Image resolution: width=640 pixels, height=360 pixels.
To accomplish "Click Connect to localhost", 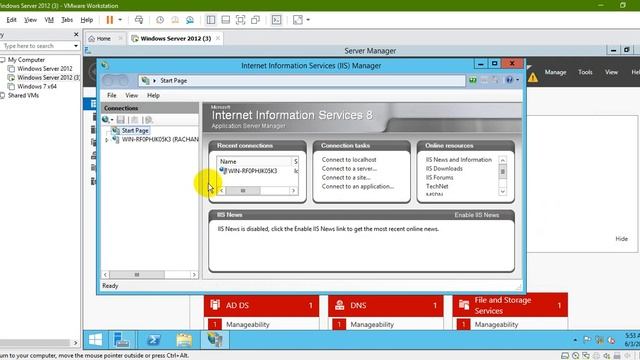I will (349, 160).
